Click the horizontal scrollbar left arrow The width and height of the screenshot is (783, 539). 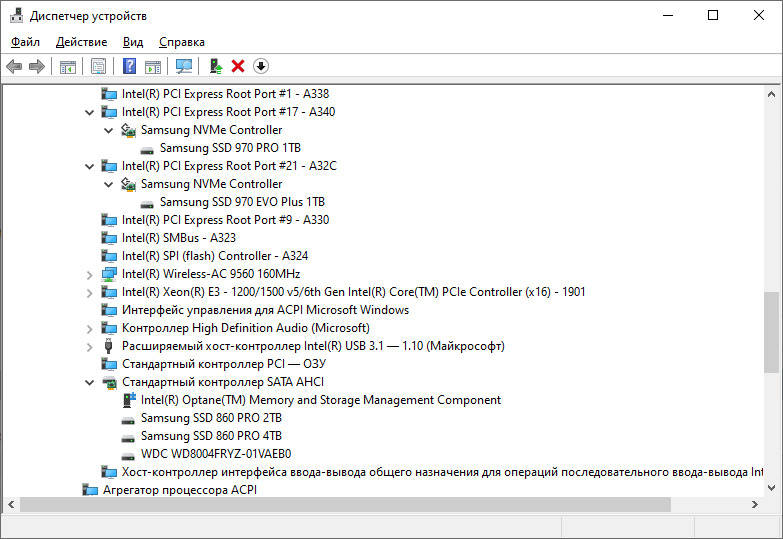pos(11,505)
